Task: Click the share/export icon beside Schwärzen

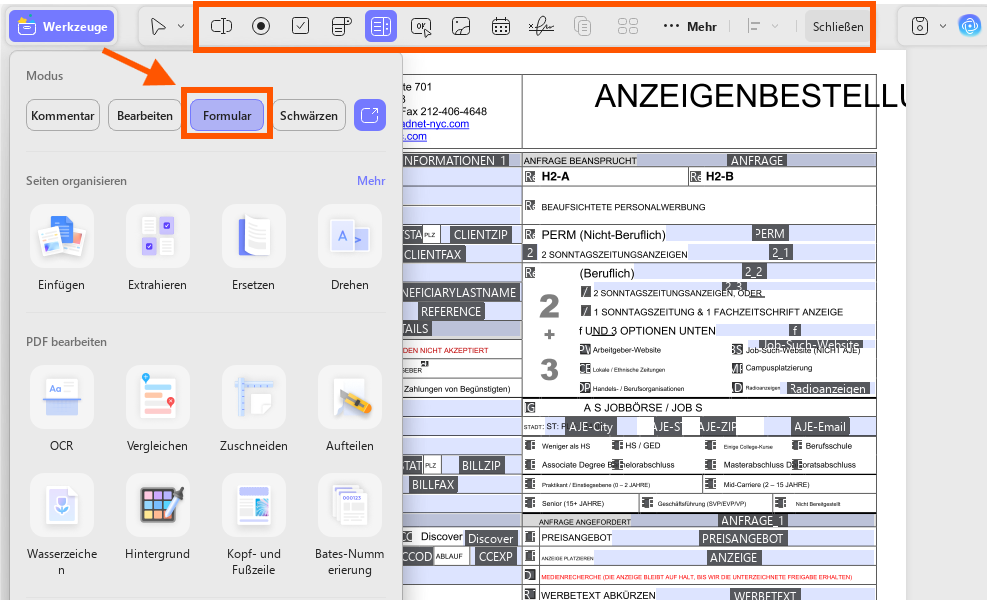Action: [x=369, y=115]
